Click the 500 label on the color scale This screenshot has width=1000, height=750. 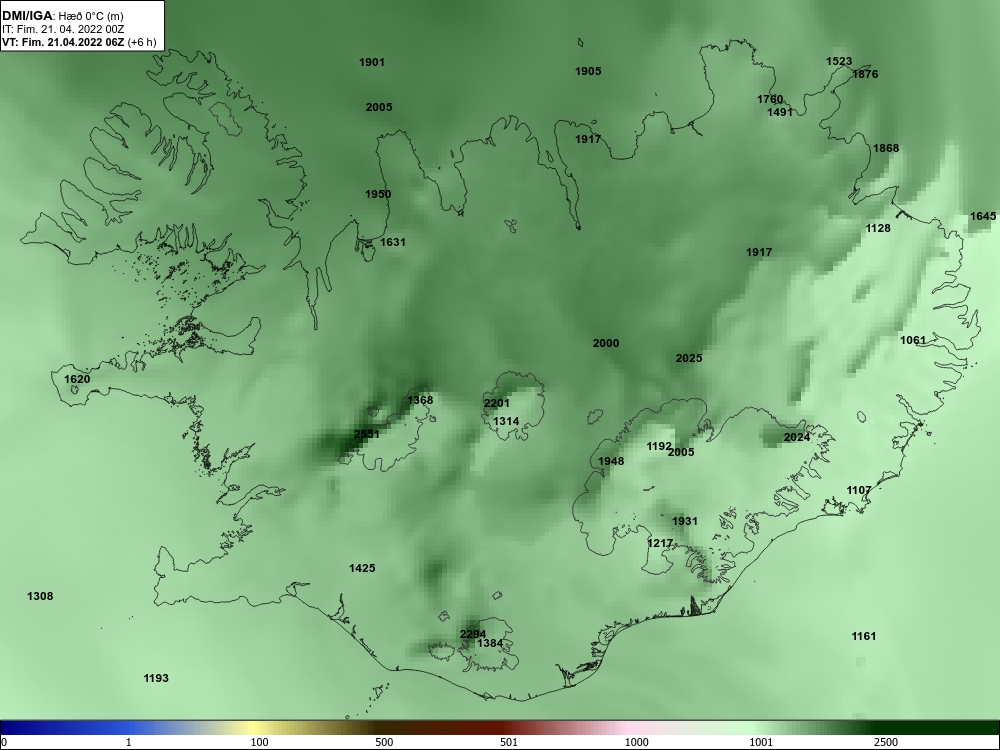pyautogui.click(x=384, y=742)
